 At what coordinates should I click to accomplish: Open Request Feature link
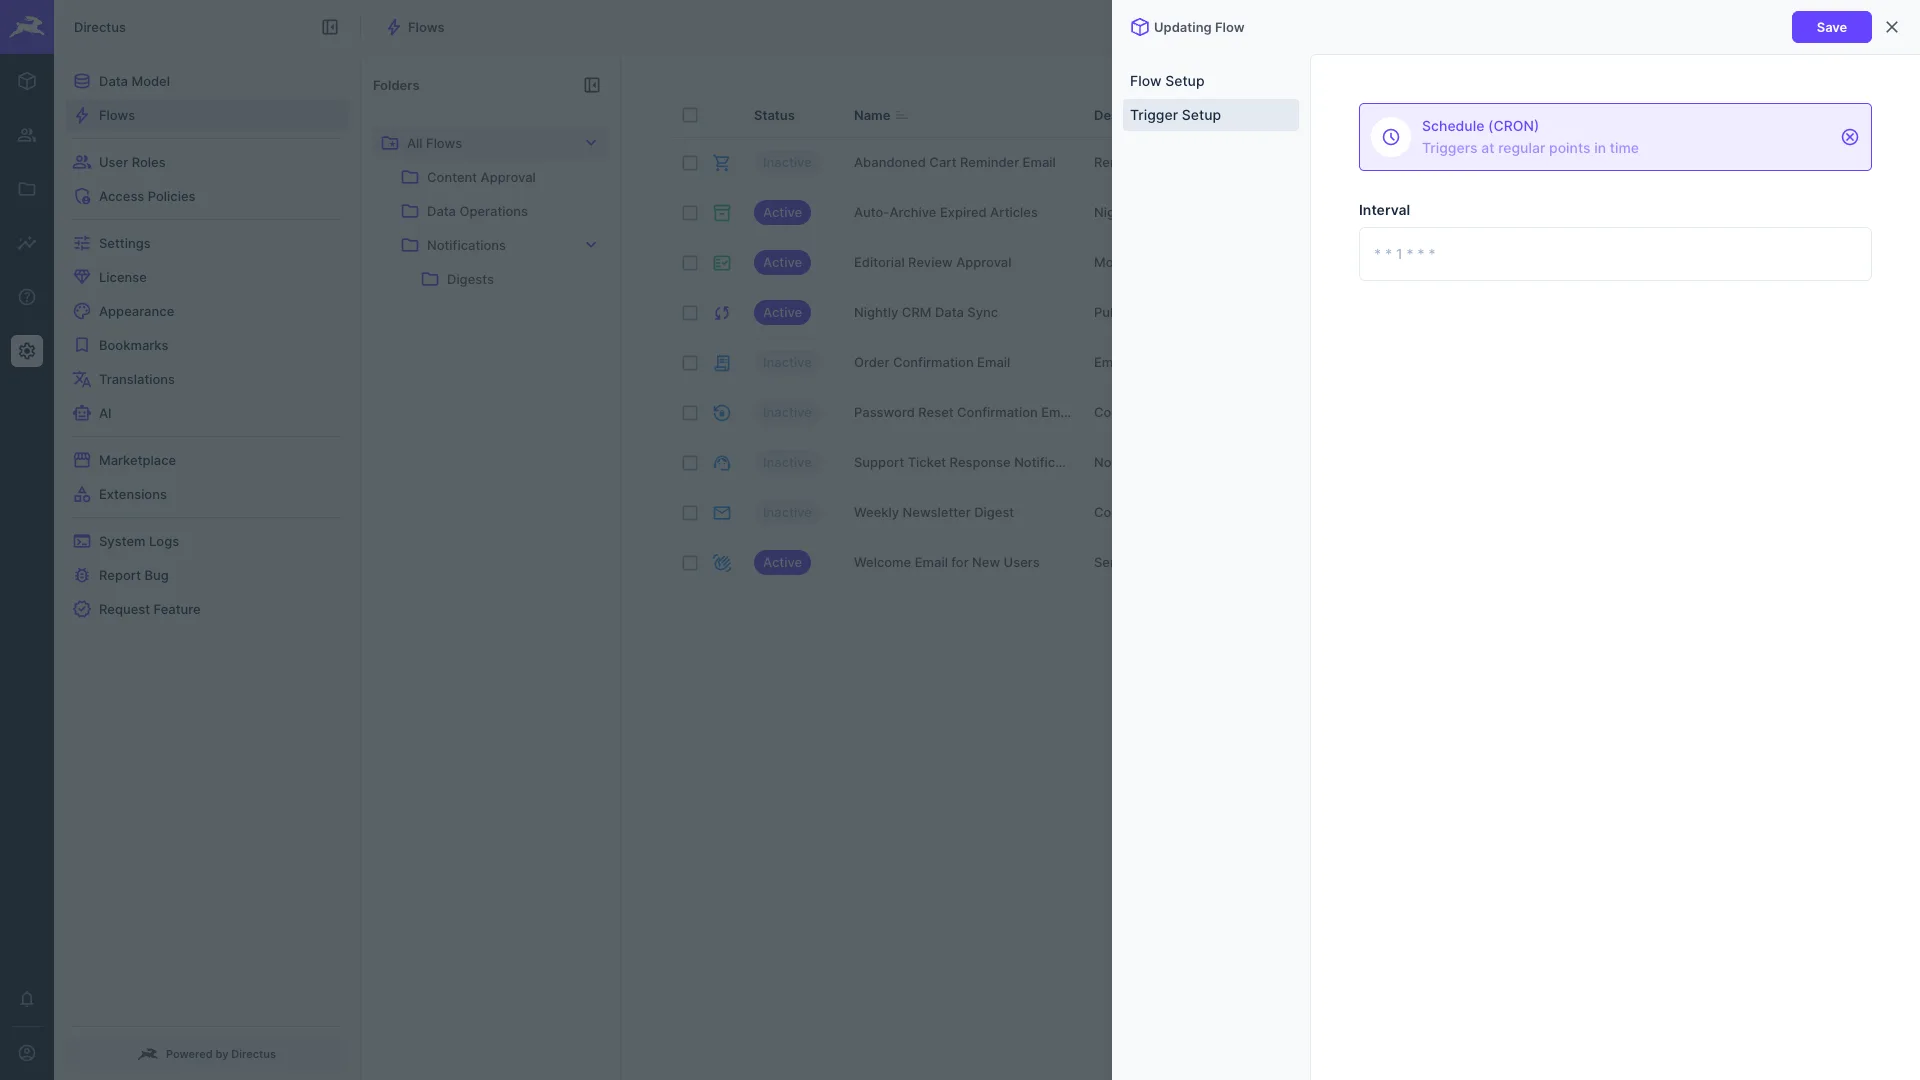coord(207,609)
